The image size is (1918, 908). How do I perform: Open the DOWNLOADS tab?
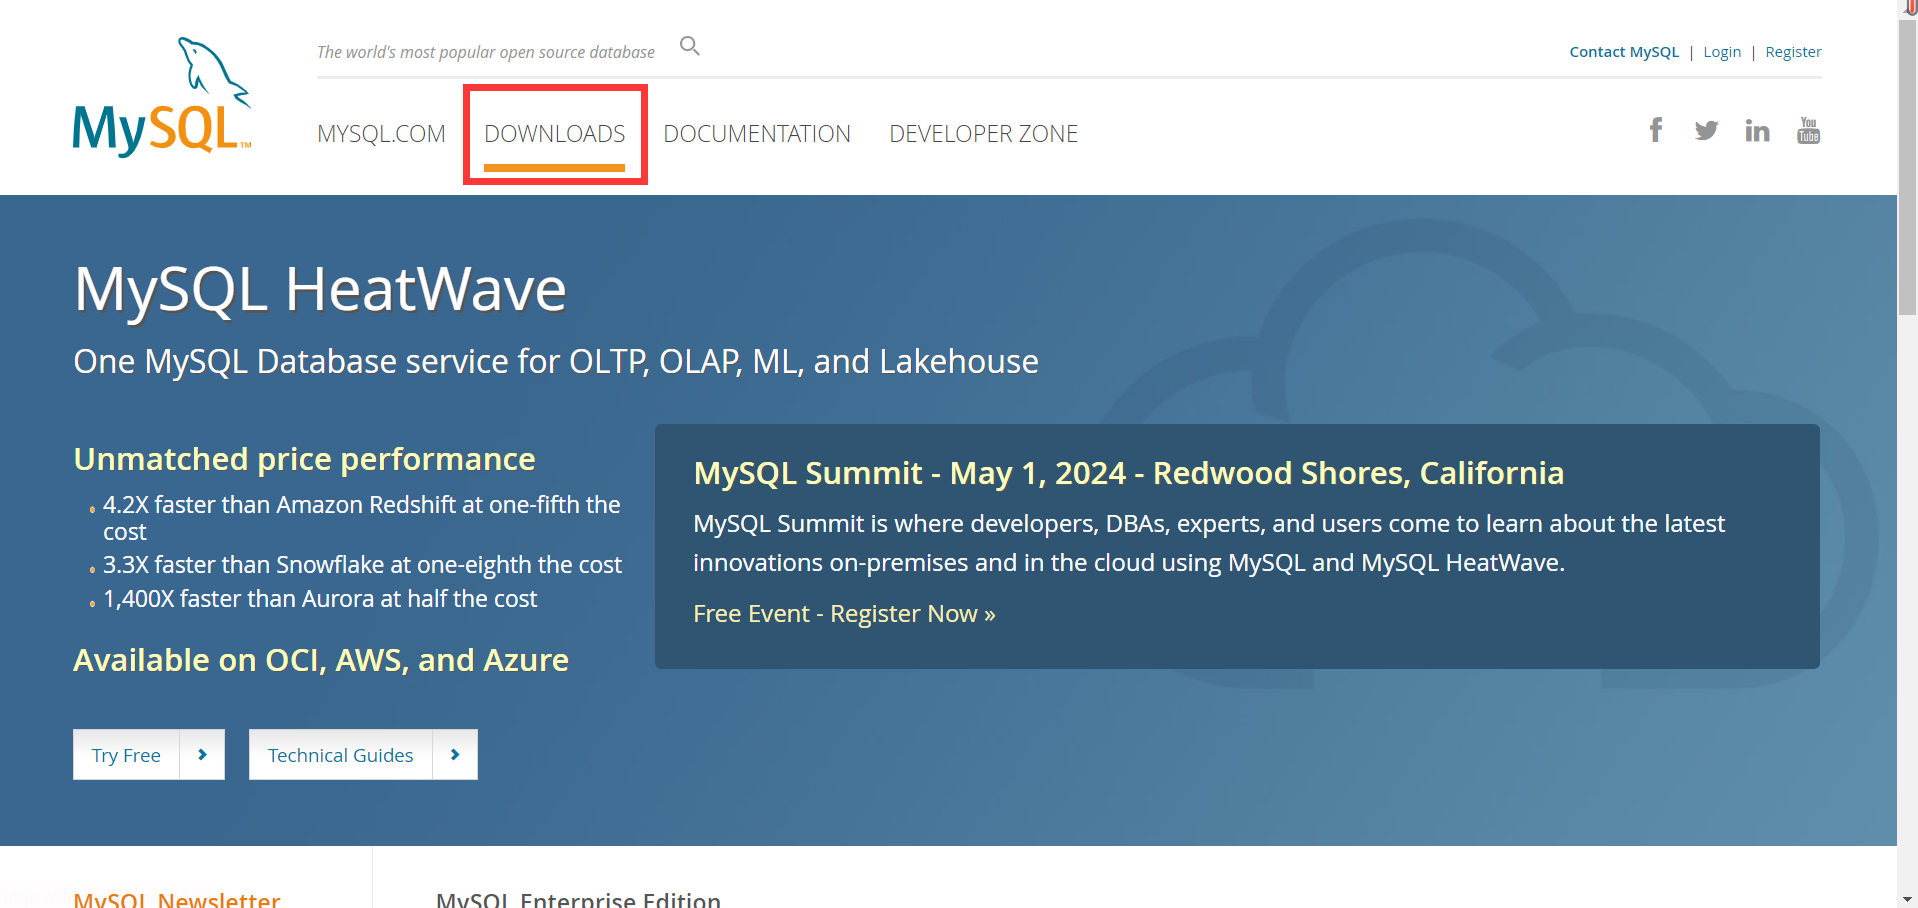pos(555,134)
